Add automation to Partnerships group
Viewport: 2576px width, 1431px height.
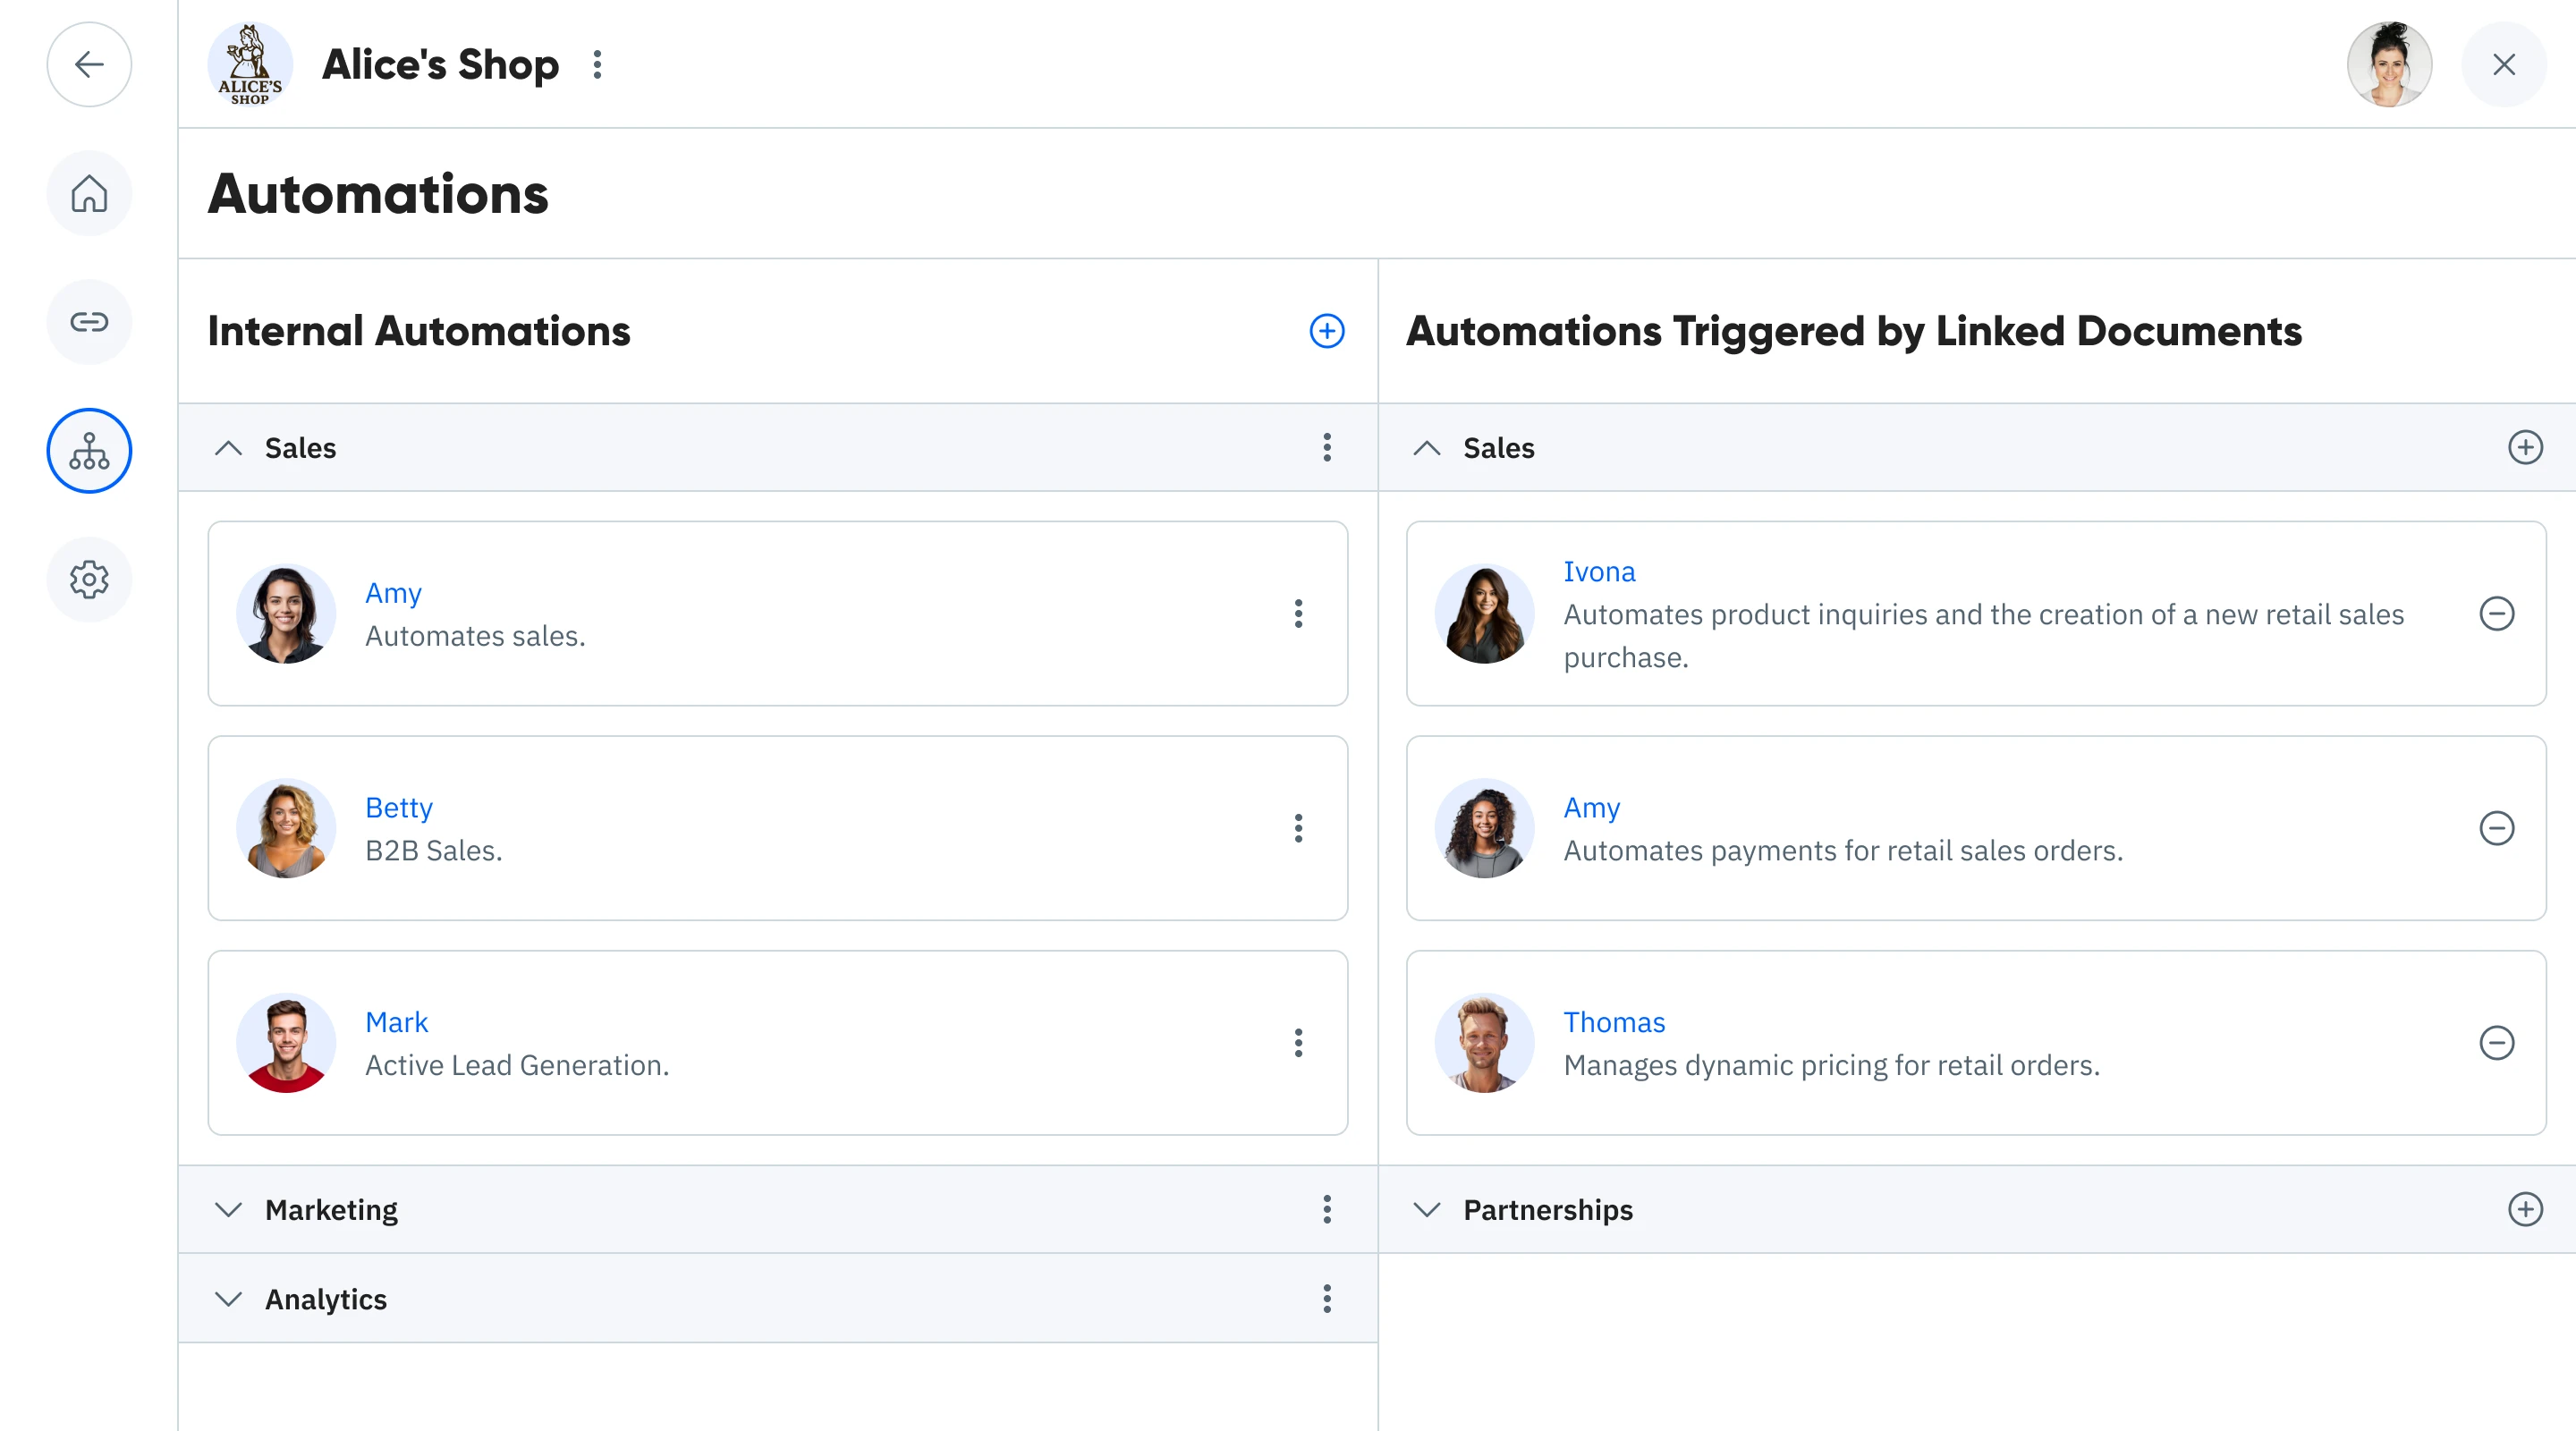[2524, 1209]
